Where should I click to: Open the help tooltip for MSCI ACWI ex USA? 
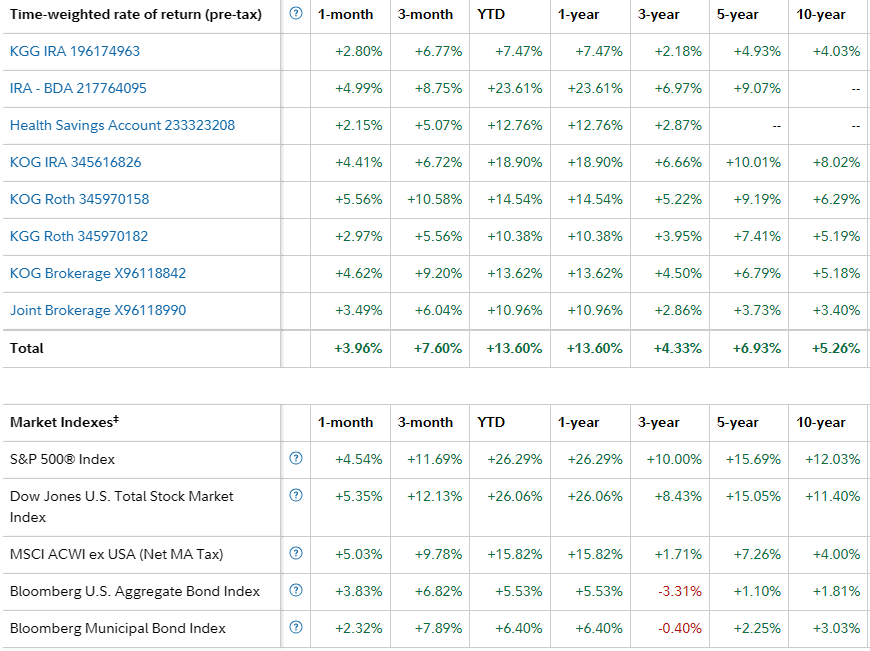pyautogui.click(x=294, y=554)
